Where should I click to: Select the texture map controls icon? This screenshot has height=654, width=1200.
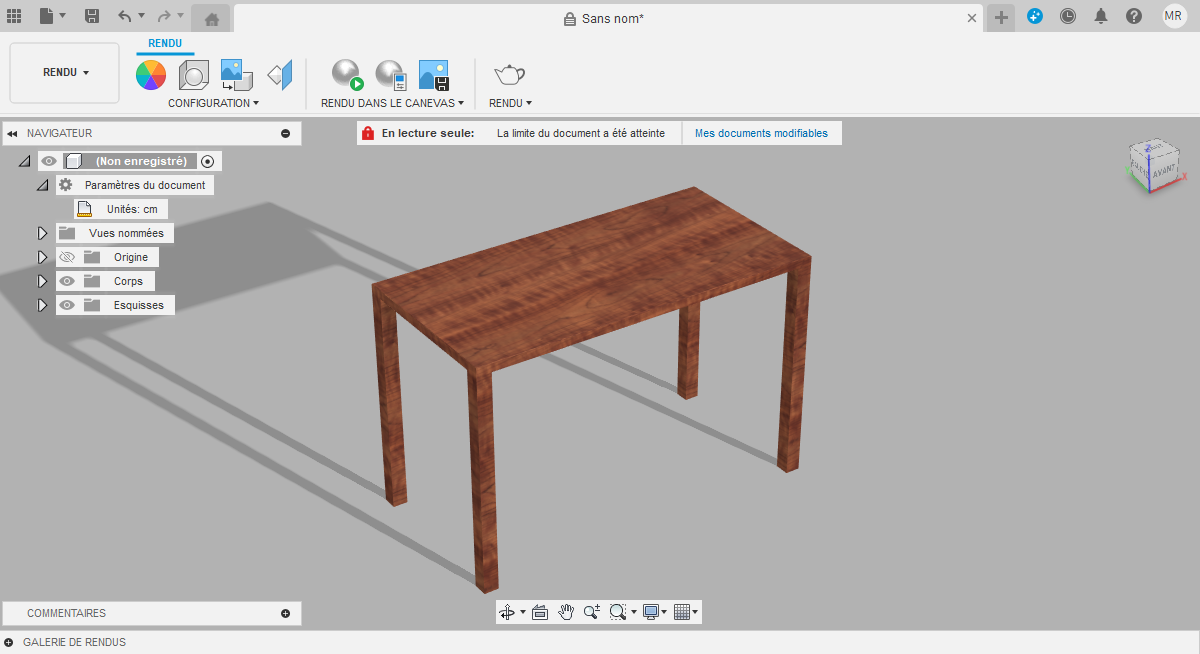coord(236,75)
